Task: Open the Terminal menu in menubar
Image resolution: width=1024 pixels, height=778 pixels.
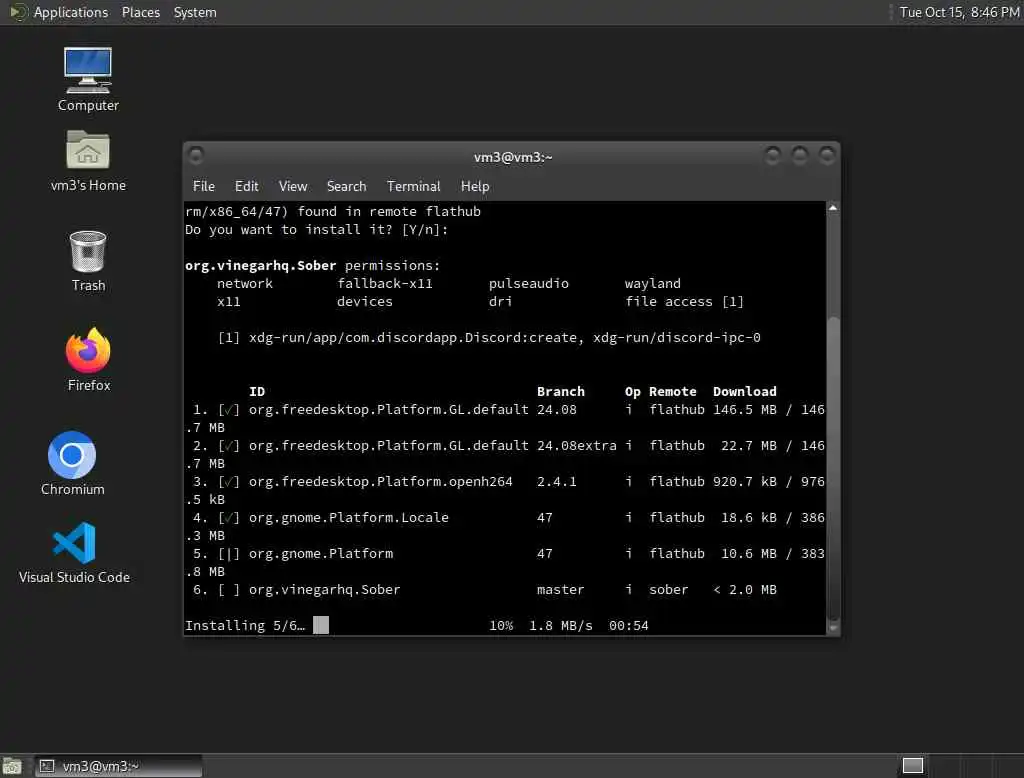Action: point(413,186)
